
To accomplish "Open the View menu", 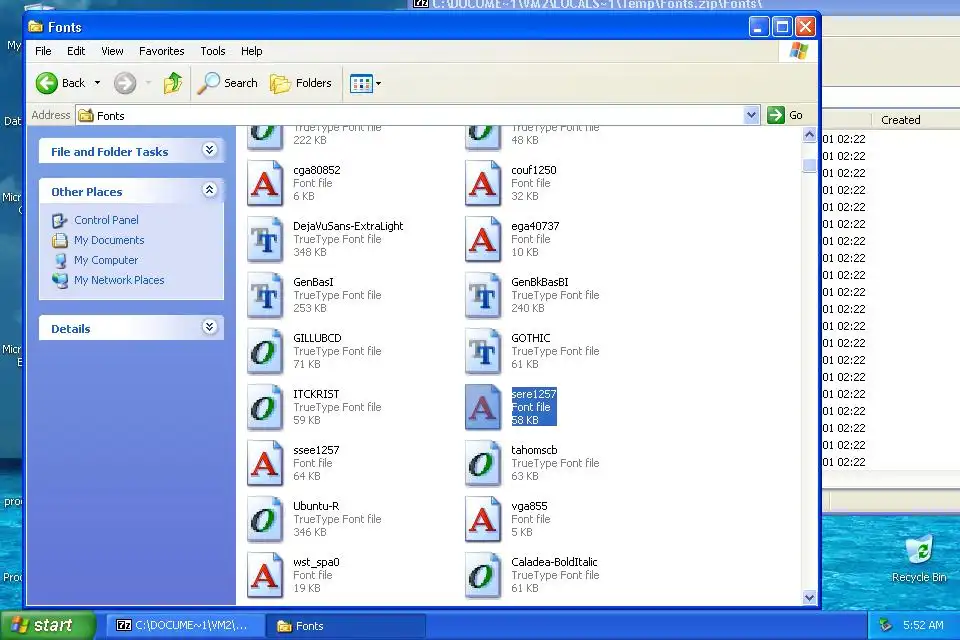I will coord(112,51).
